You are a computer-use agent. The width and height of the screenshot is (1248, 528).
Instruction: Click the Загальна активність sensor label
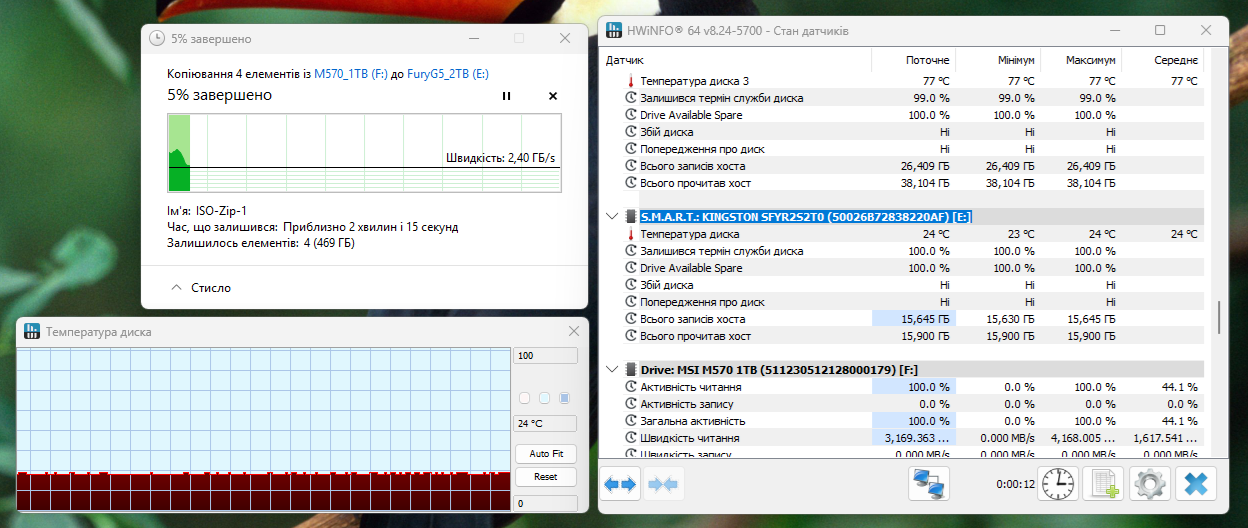691,421
